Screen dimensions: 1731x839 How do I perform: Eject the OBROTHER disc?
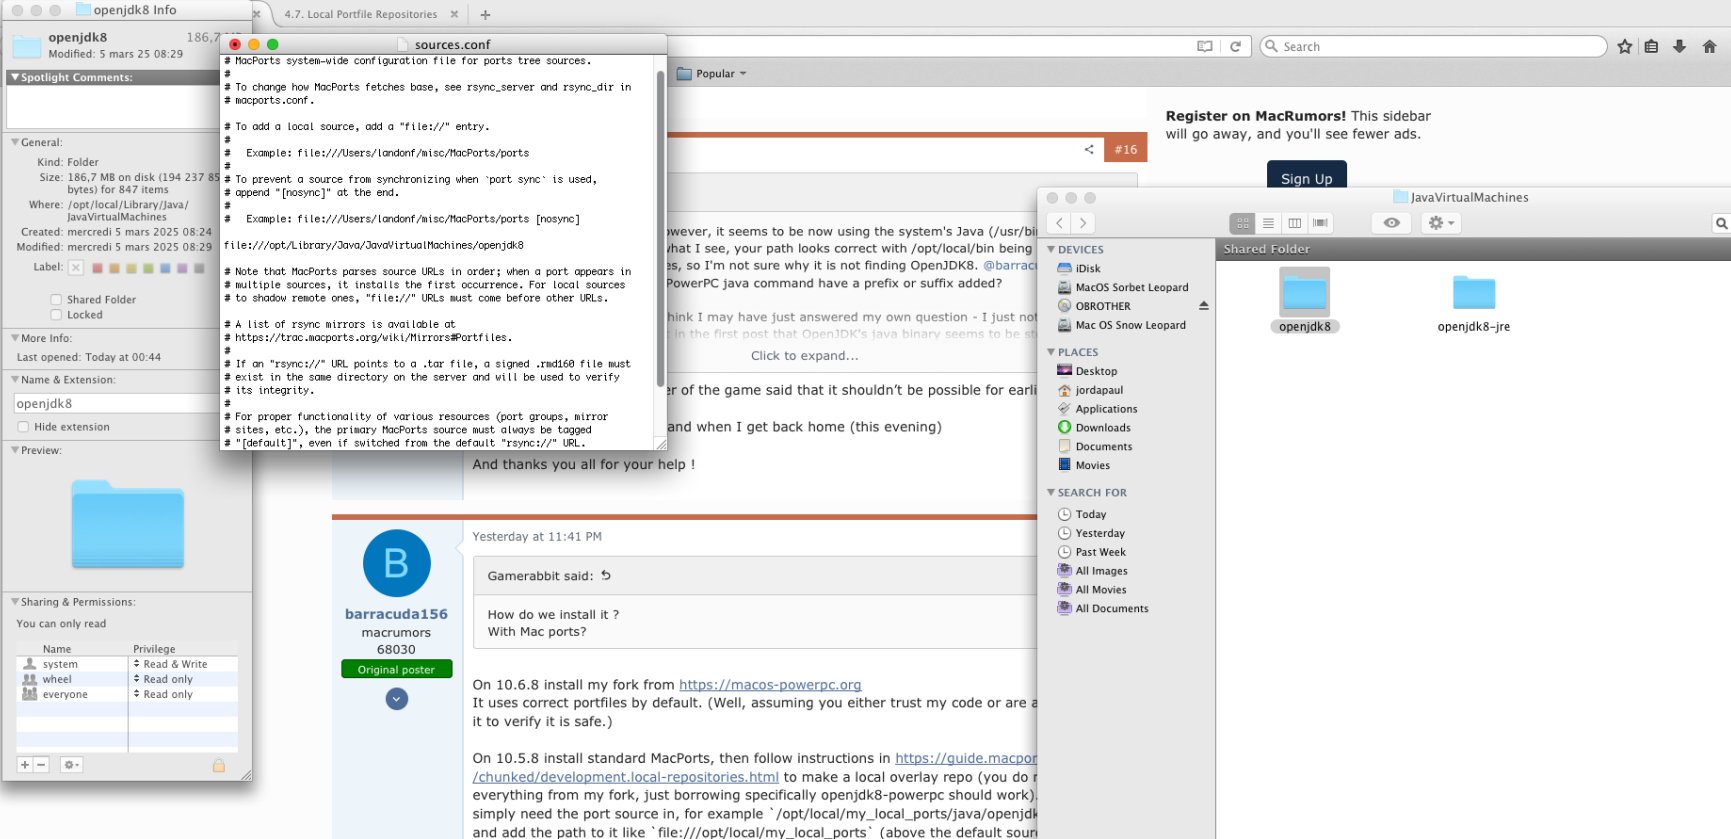pos(1204,306)
